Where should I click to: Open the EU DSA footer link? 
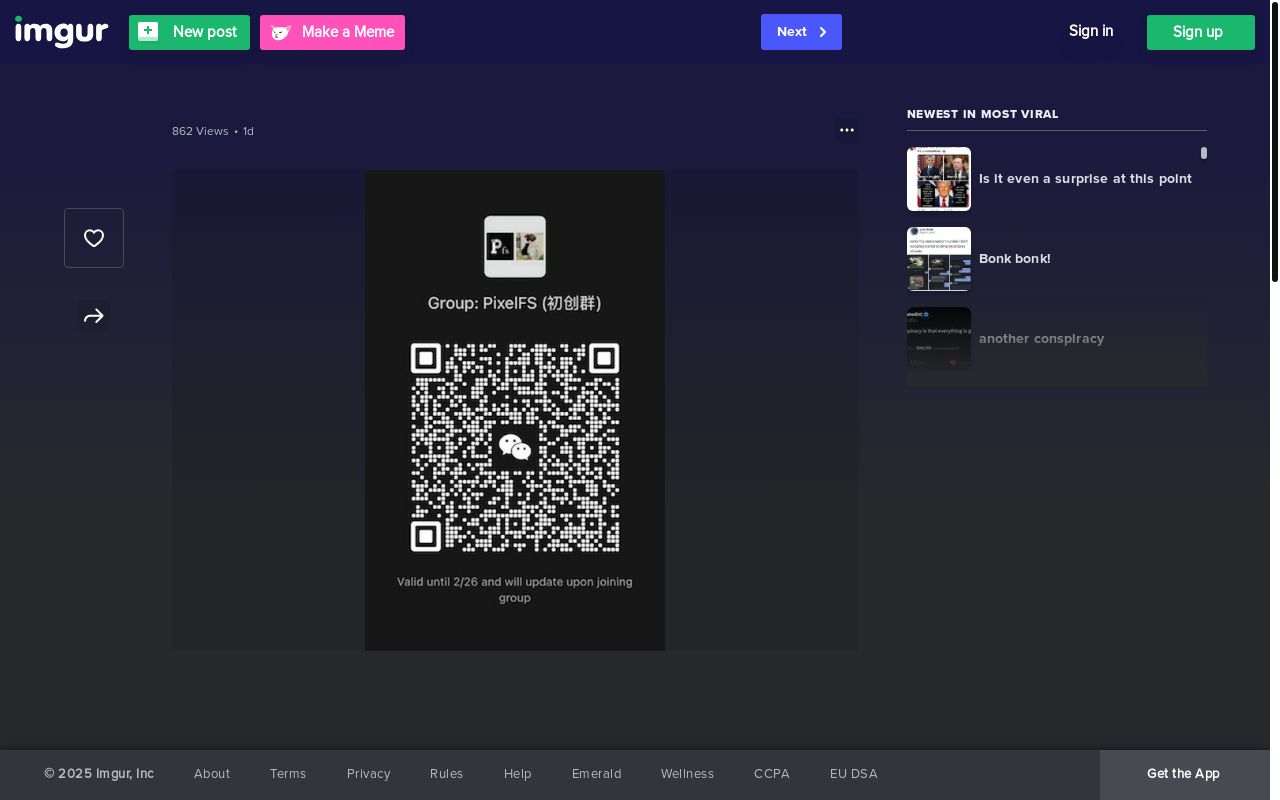pos(854,774)
